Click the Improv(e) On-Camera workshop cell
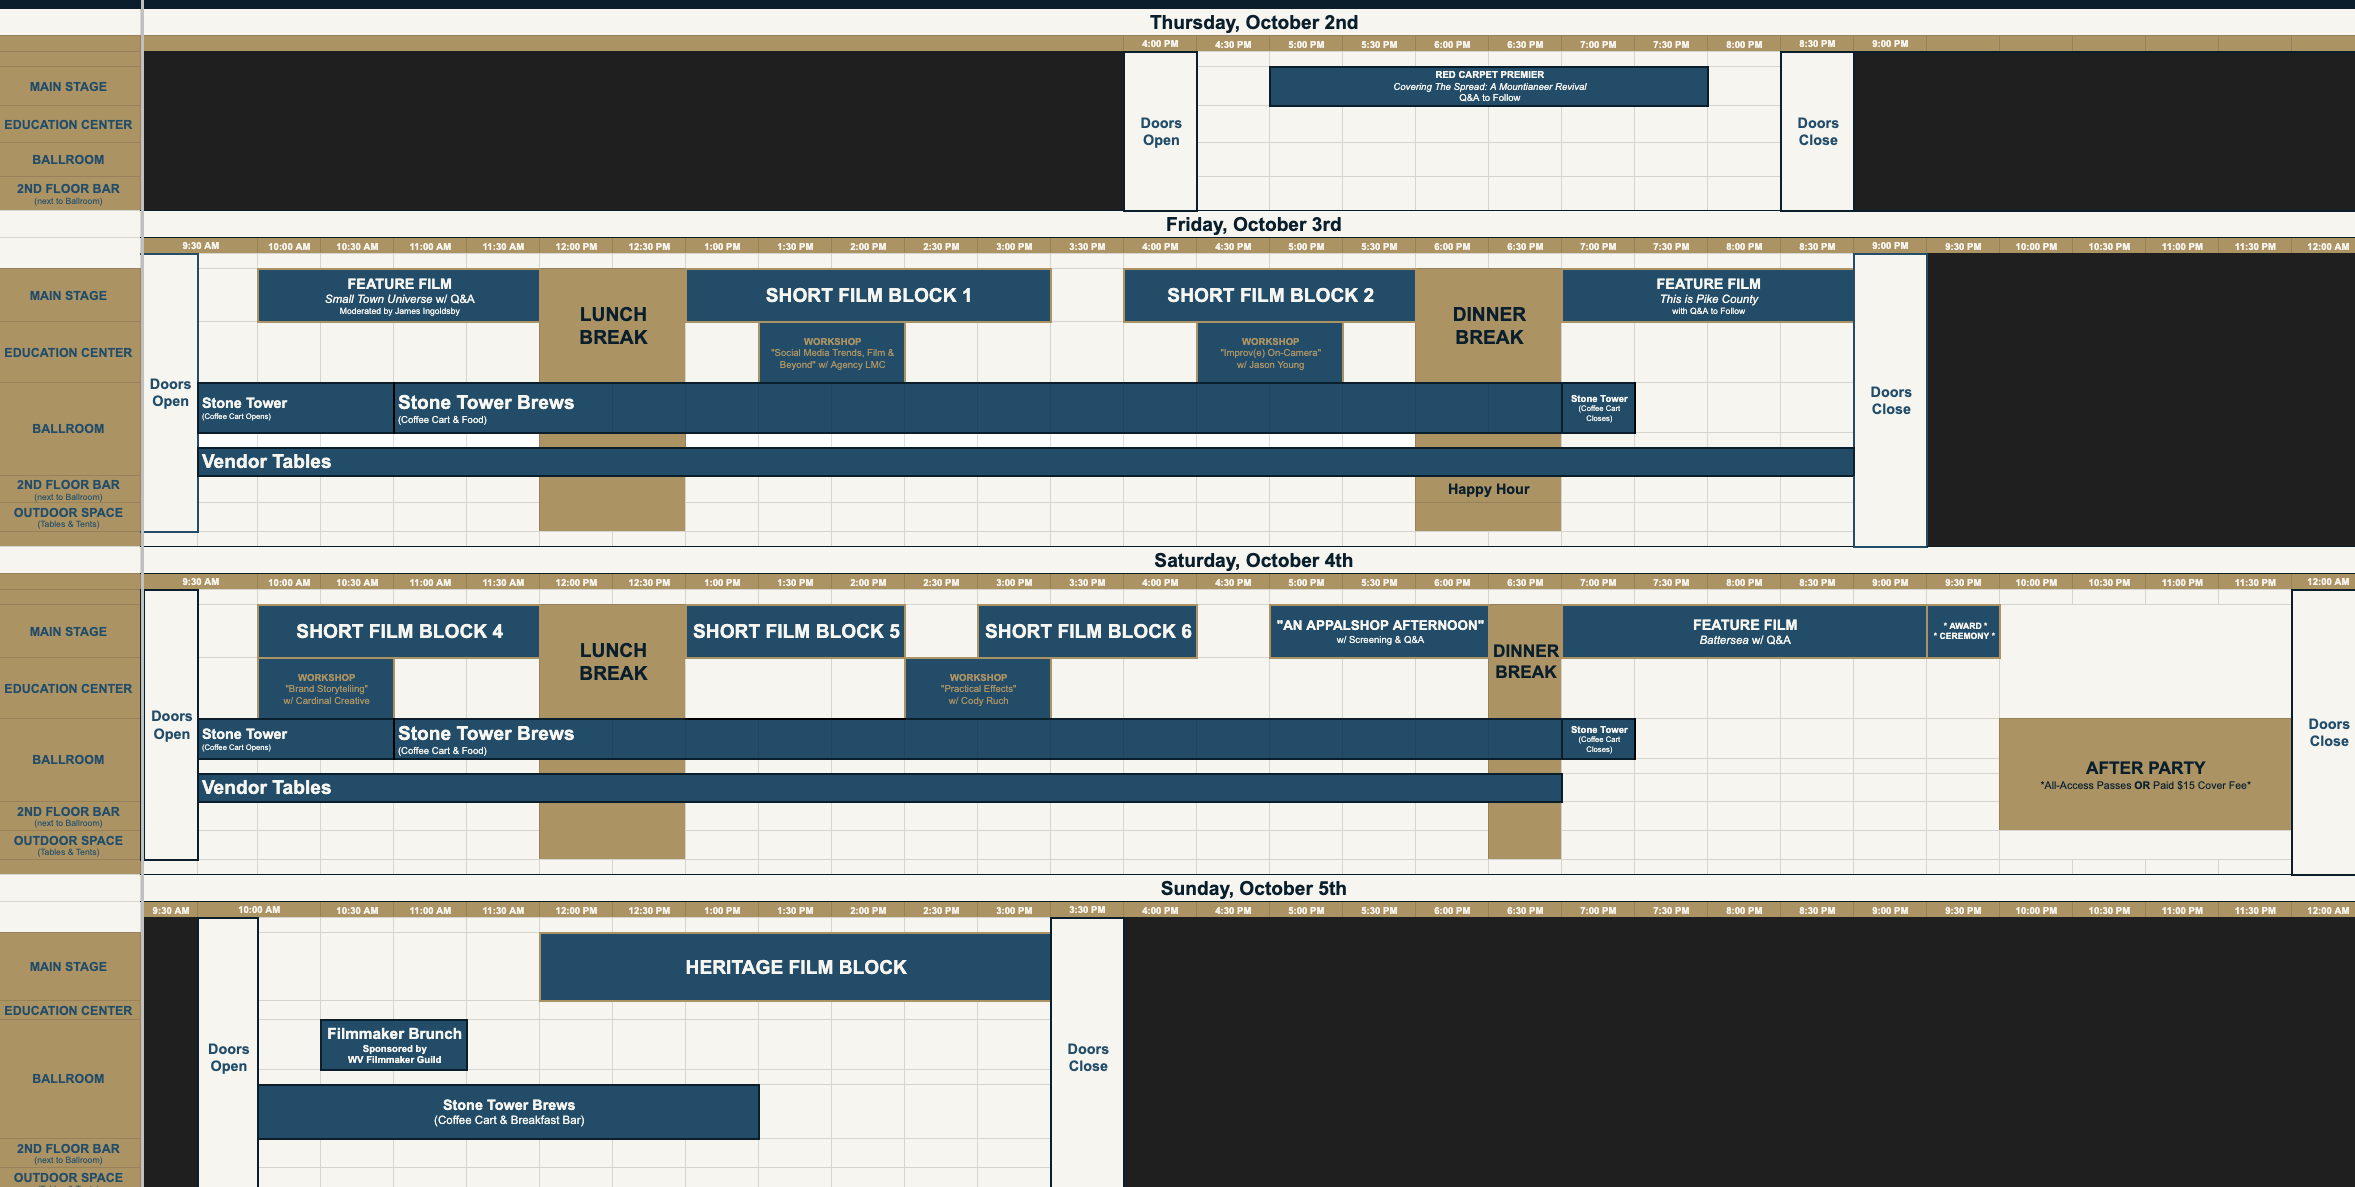This screenshot has height=1187, width=2355. tap(1270, 353)
